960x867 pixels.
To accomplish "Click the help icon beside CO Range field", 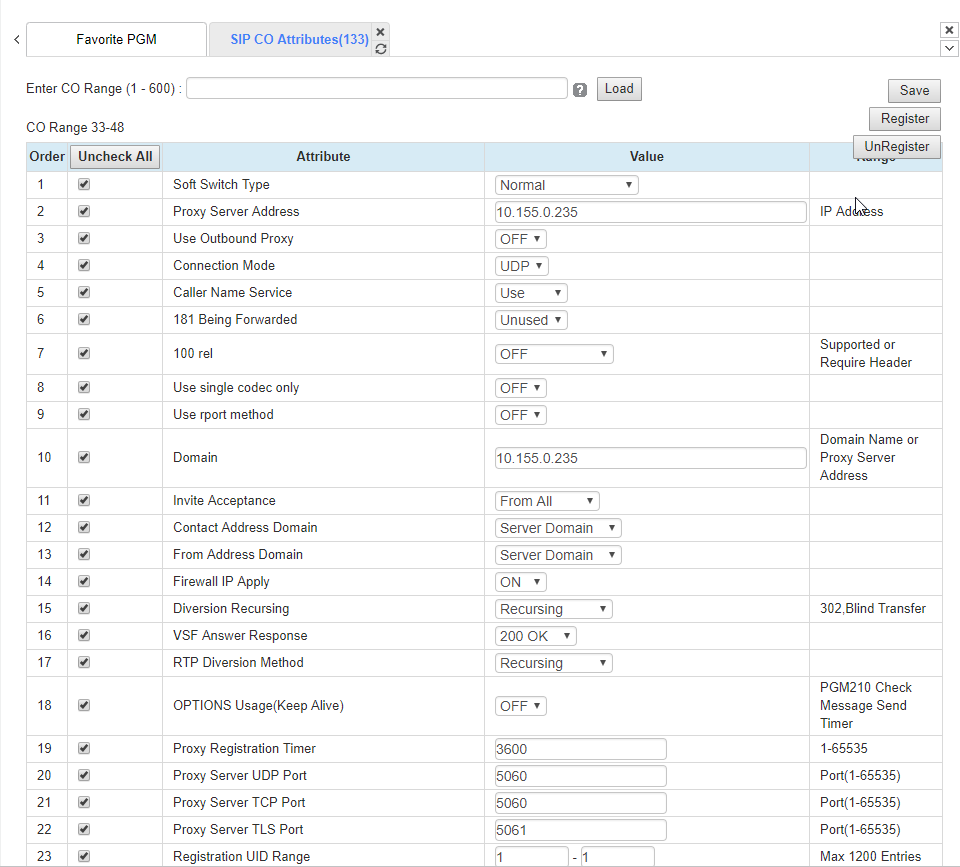I will (x=580, y=90).
